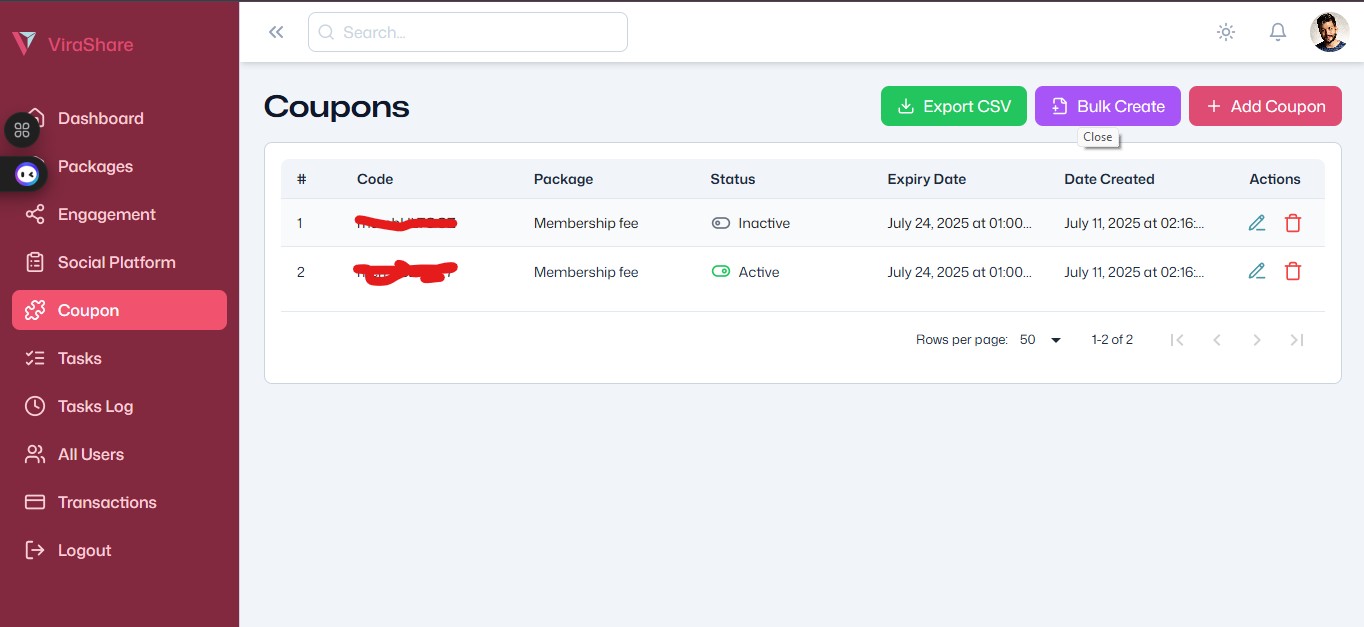Click the Code column header
Viewport: 1364px width, 627px height.
[x=375, y=179]
